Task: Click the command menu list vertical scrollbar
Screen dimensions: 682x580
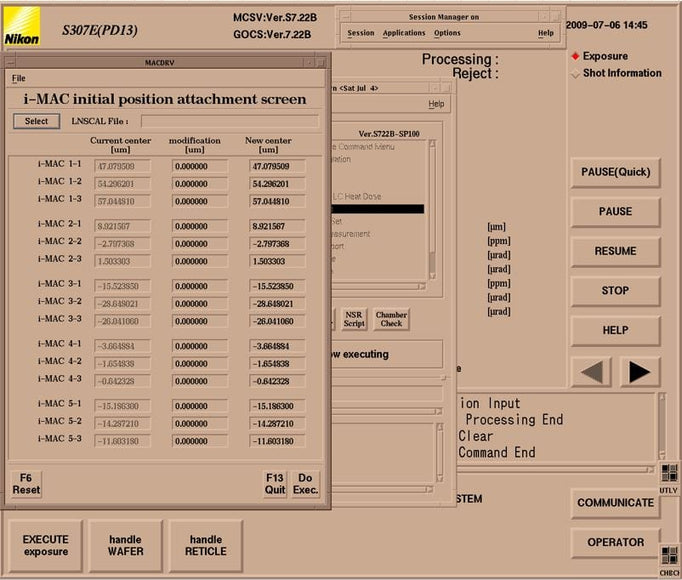Action: coord(432,210)
